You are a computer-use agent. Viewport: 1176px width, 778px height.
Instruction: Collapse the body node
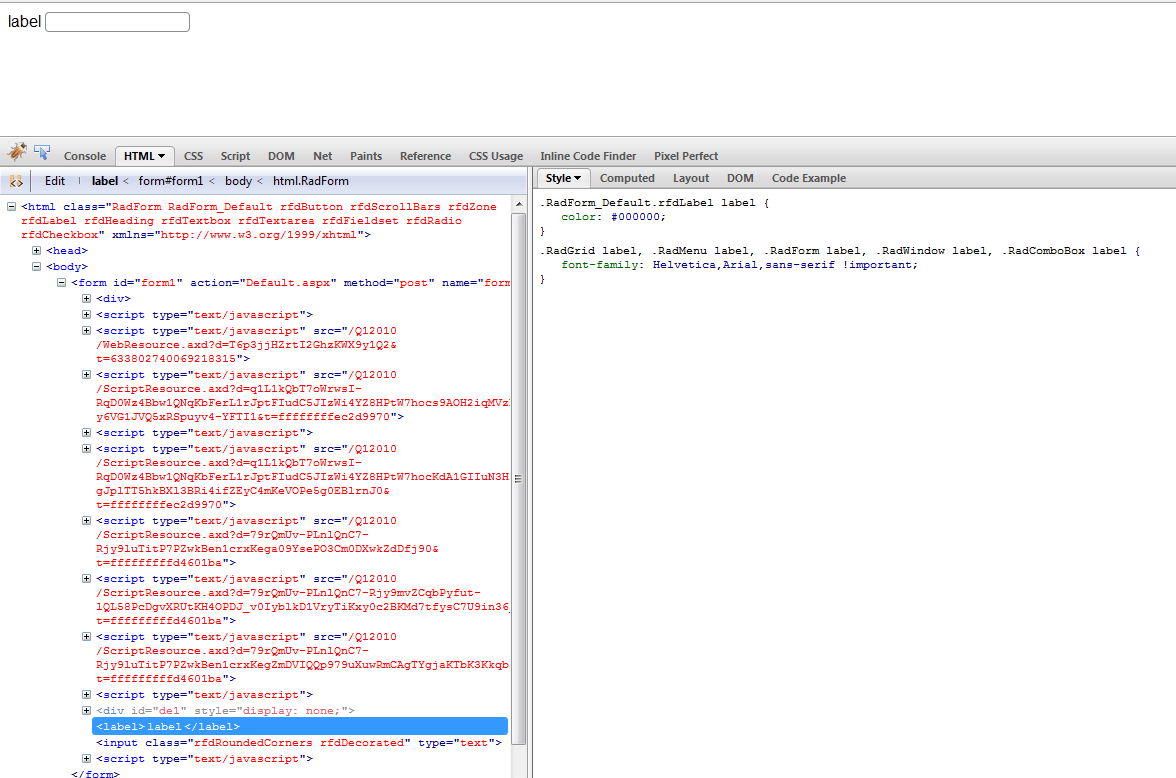pos(36,266)
